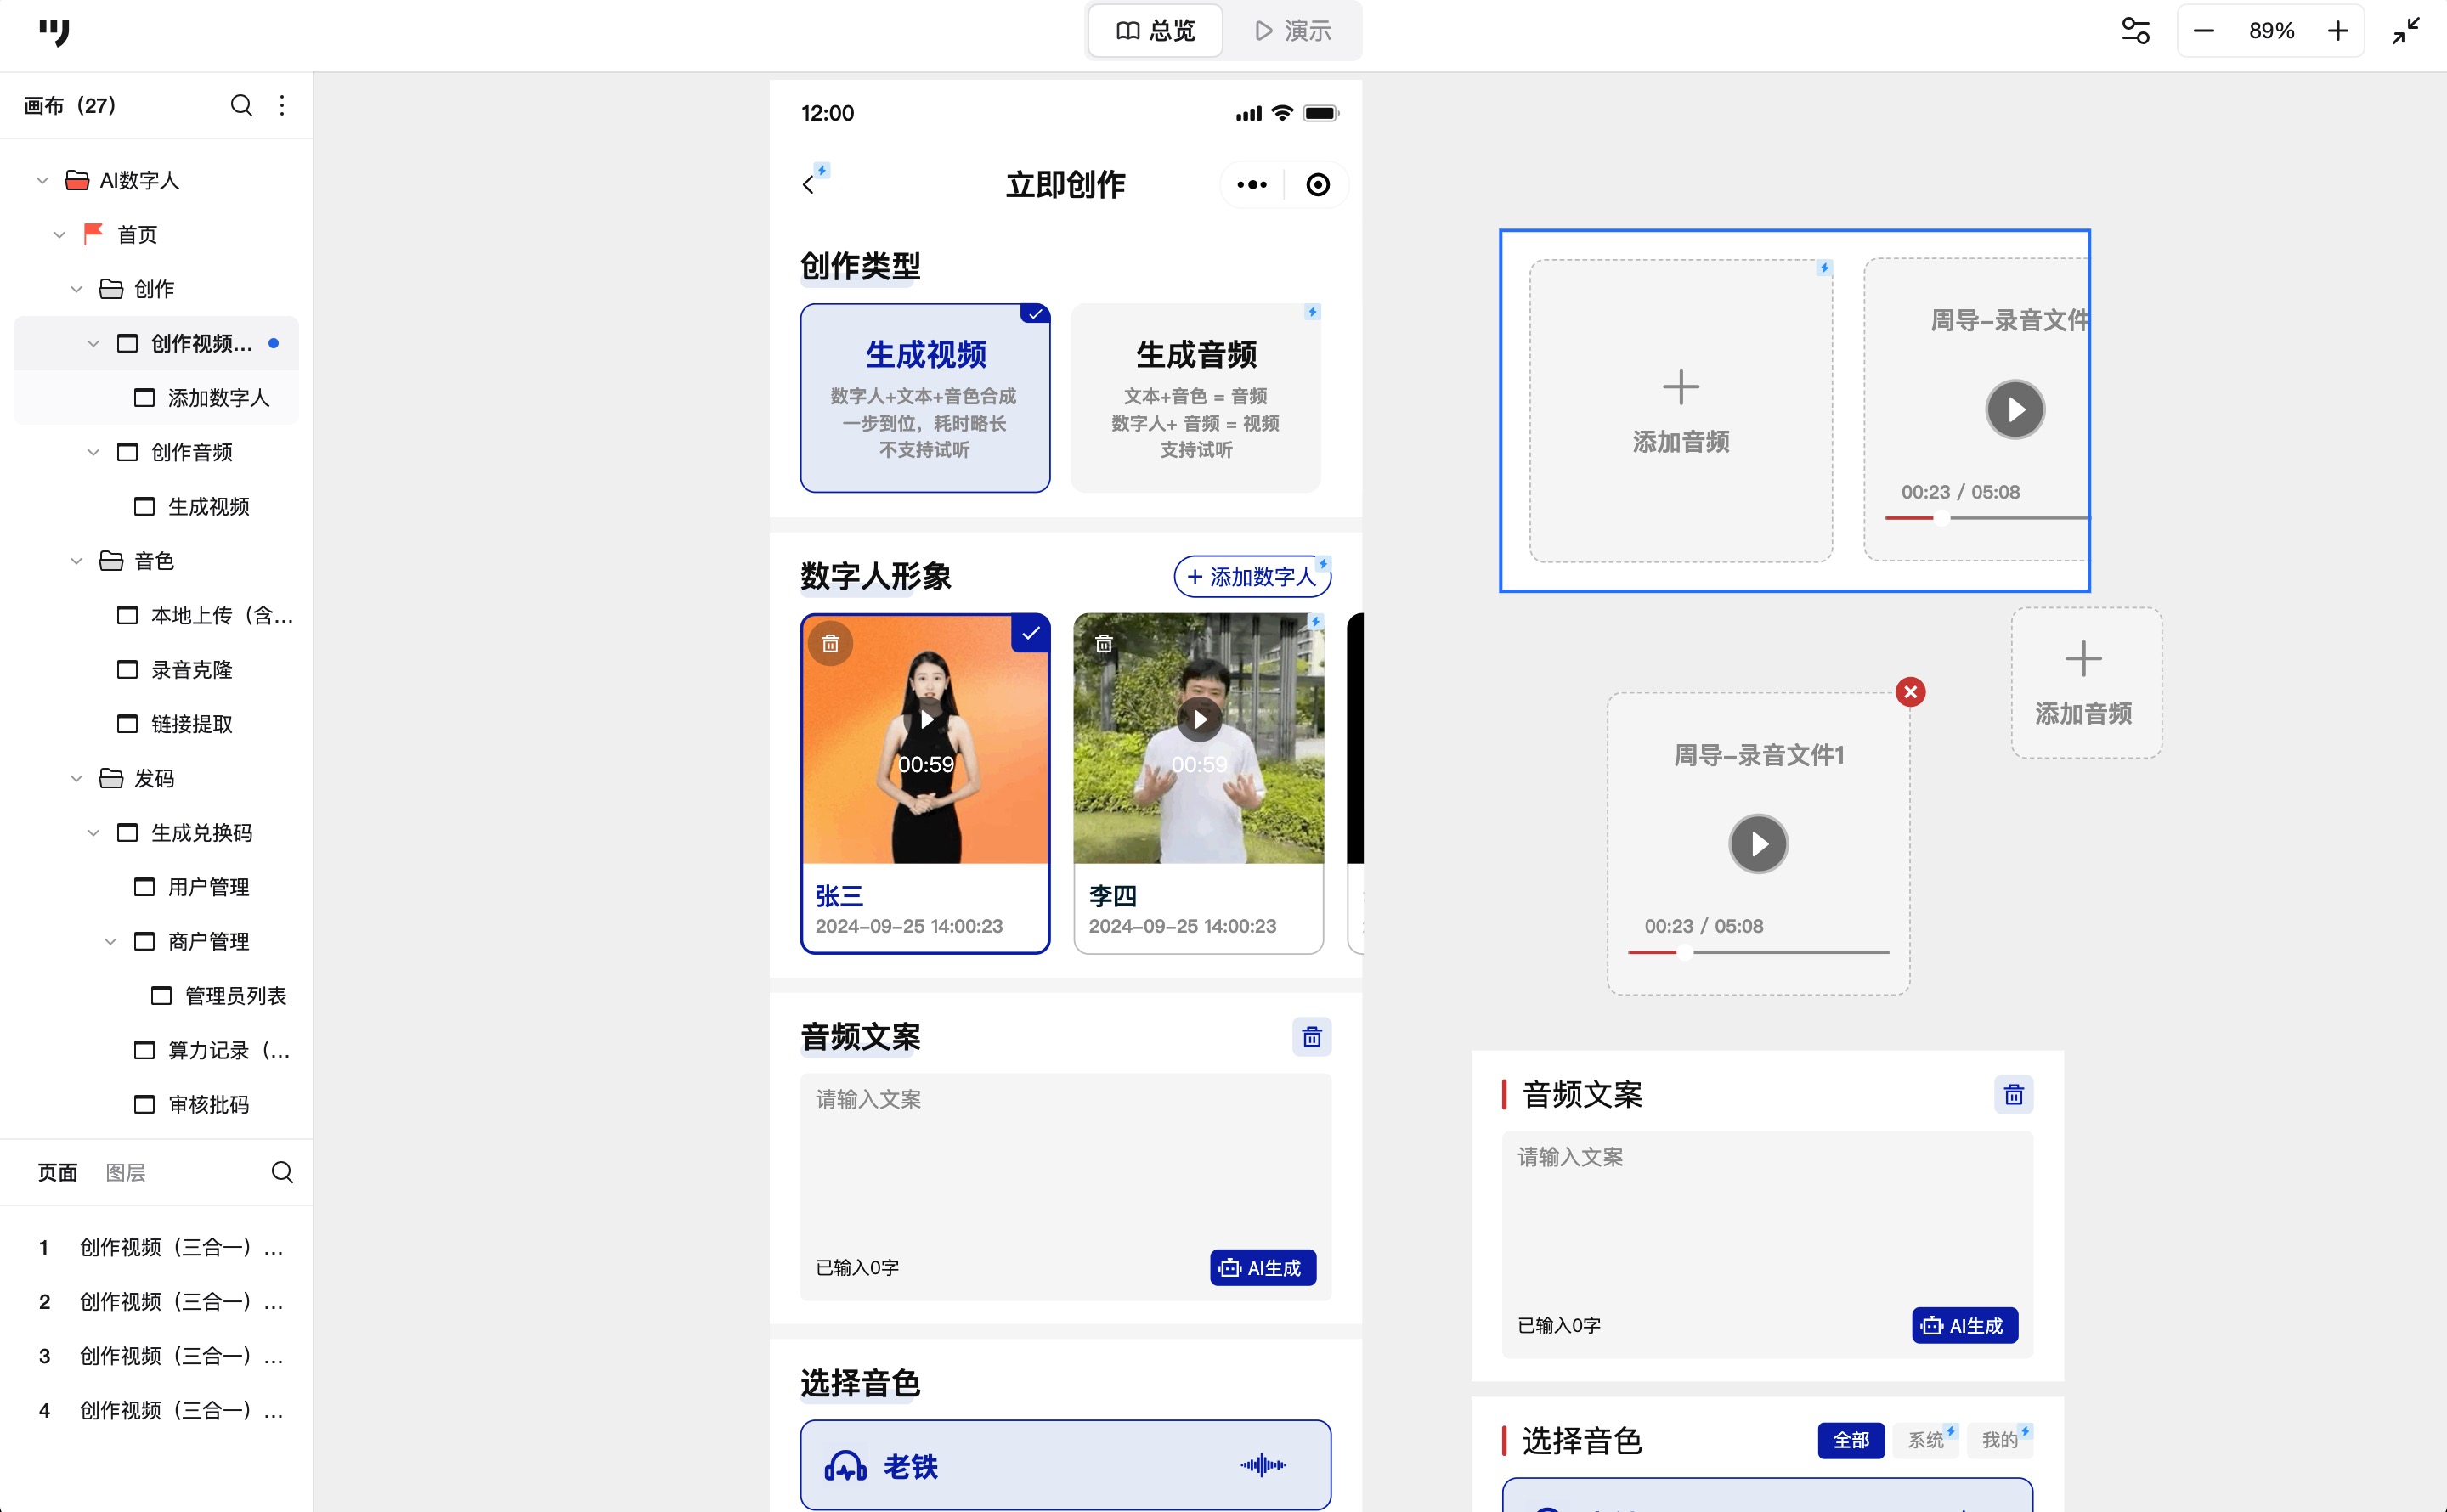Zoom out with the minus button
2447x1512 pixels.
[x=2204, y=31]
